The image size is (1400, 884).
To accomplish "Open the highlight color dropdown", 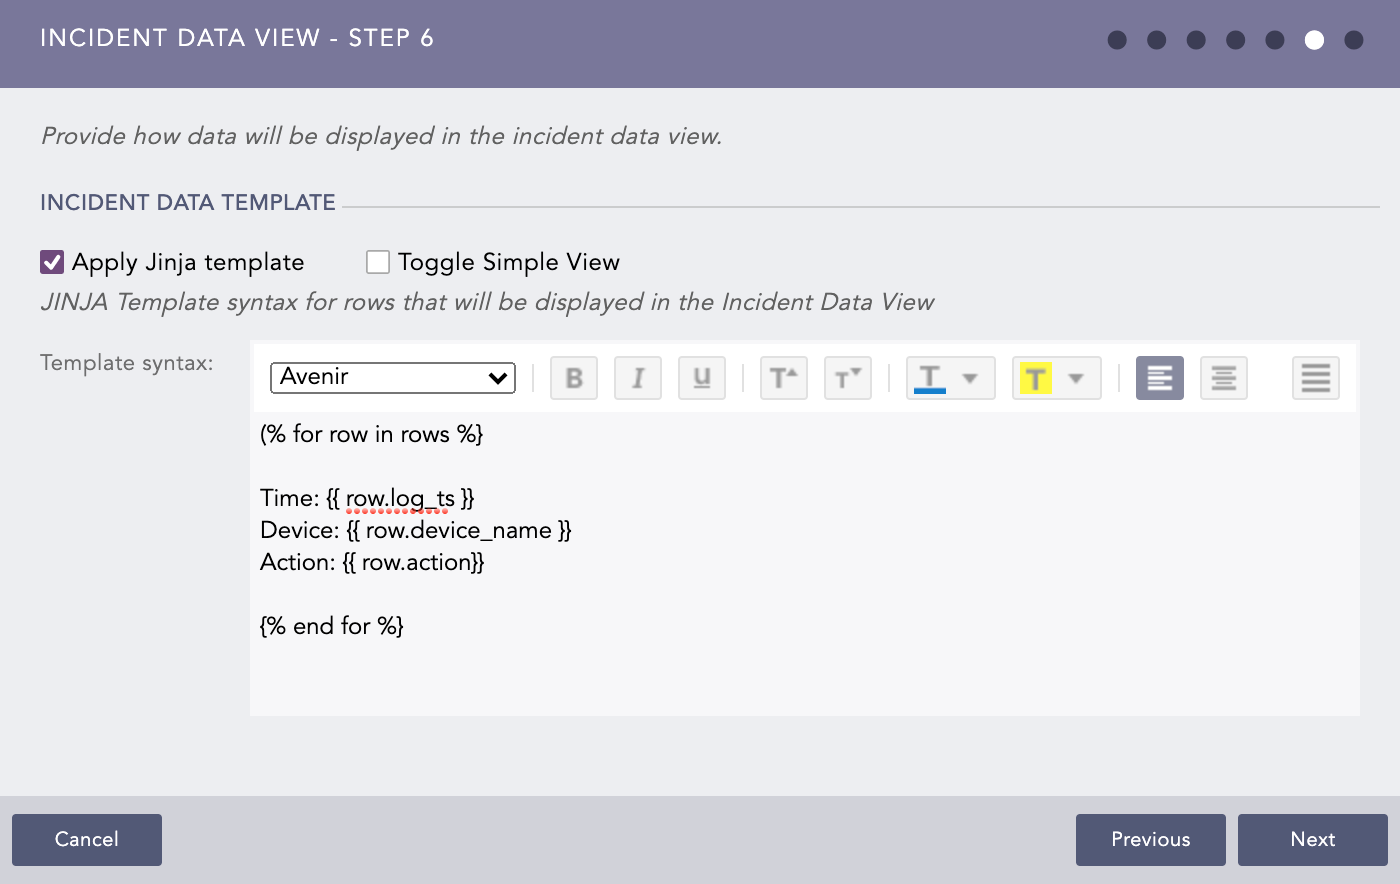I will tap(1078, 378).
